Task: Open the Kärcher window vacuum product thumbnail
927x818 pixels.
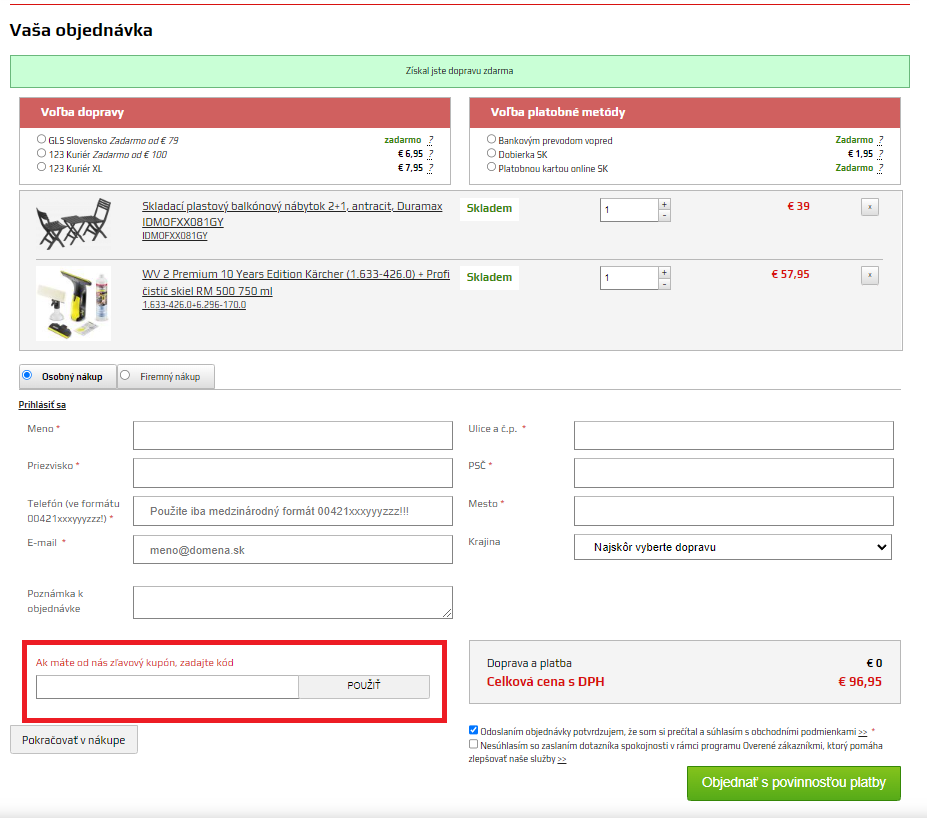Action: [73, 303]
